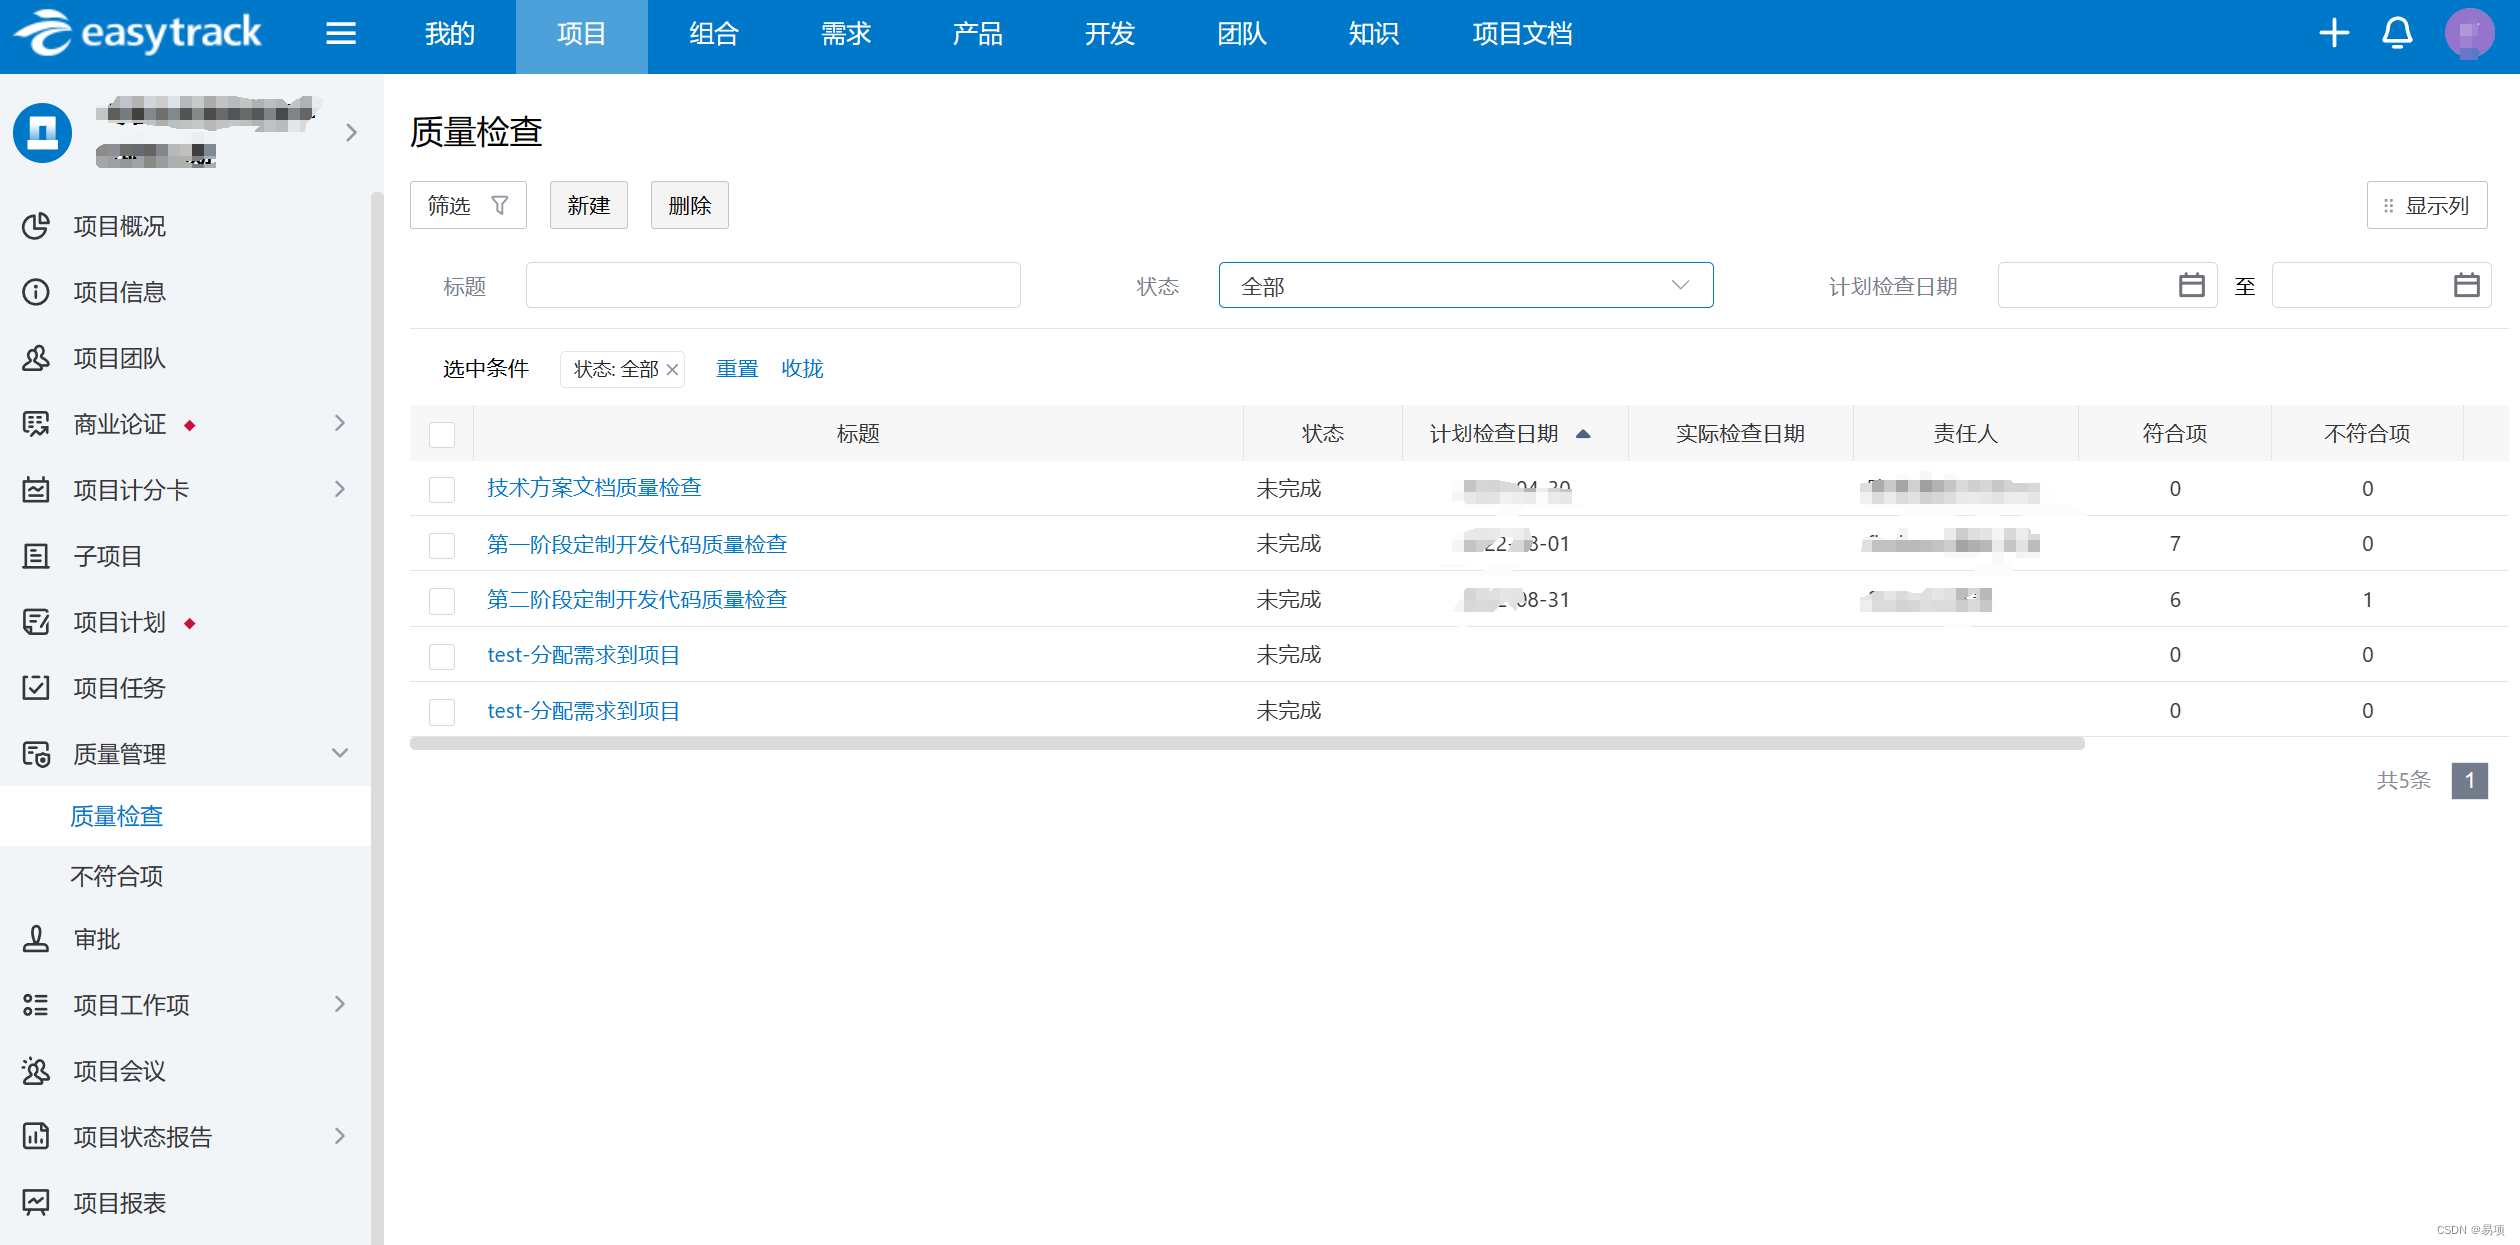Screen dimensions: 2520x1245
Task: Expand 项目工作项 submenu chevron
Action: click(340, 1004)
